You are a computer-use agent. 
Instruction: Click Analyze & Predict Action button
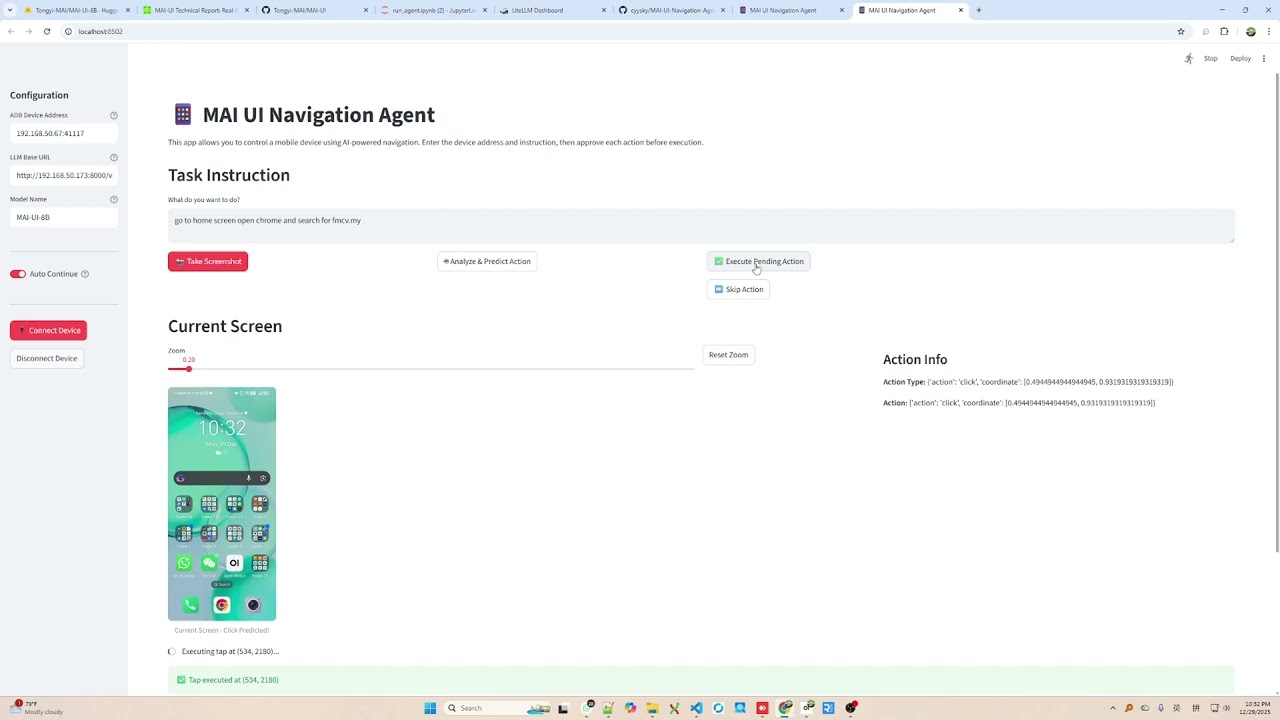(486, 261)
